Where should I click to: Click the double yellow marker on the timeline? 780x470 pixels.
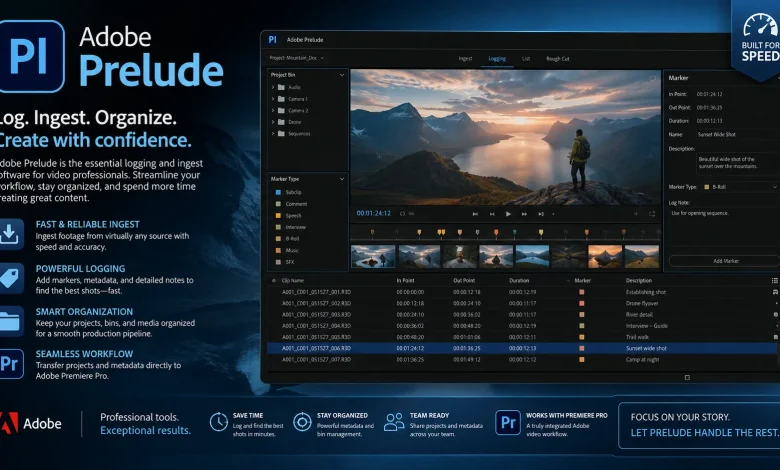(x=441, y=232)
